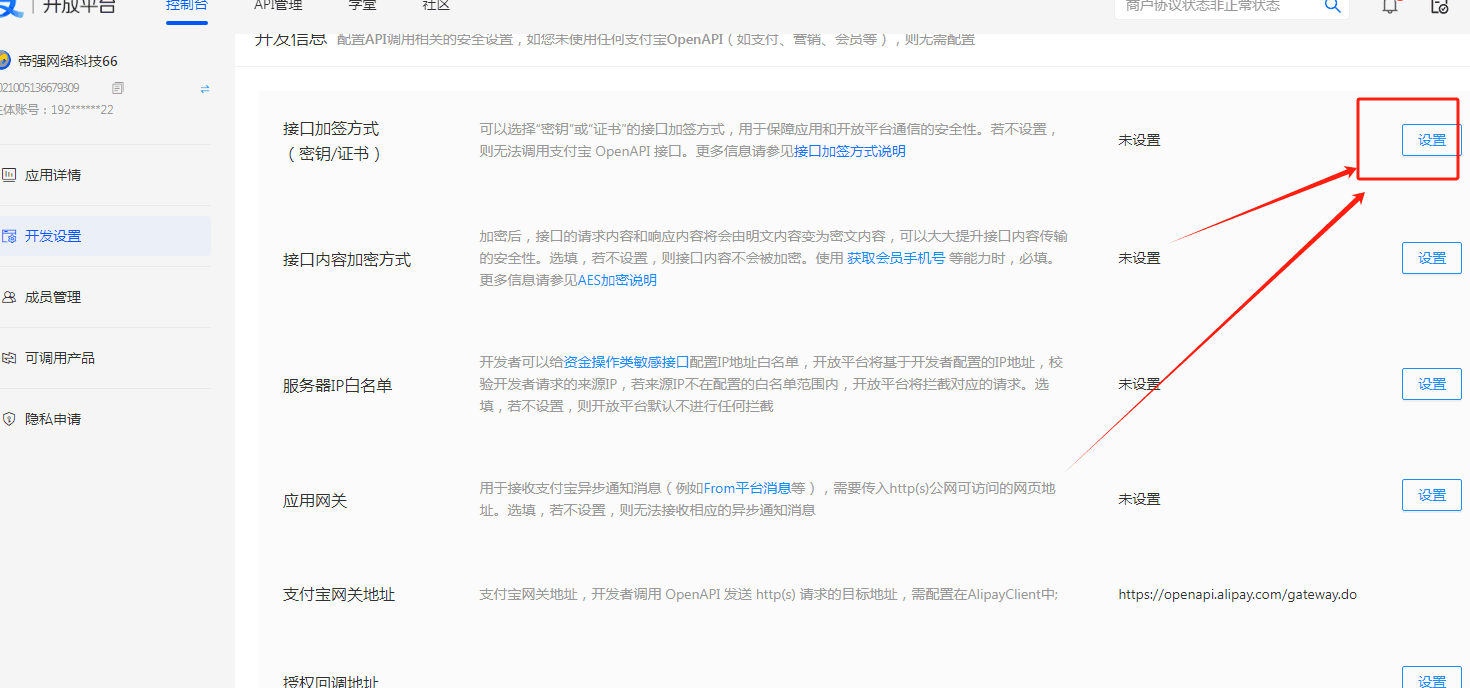Click 设置 for 服务器IP白名单
Screen dimensions: 1470x688
point(1432,384)
